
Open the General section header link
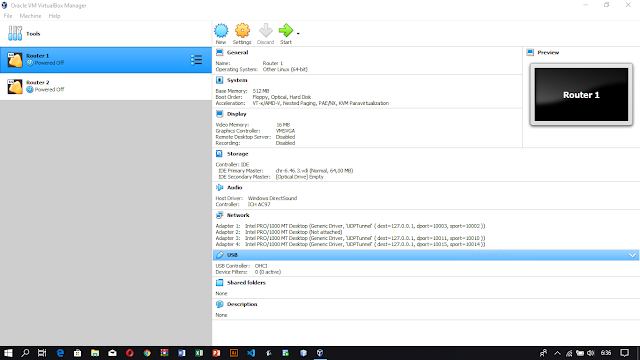(x=237, y=53)
